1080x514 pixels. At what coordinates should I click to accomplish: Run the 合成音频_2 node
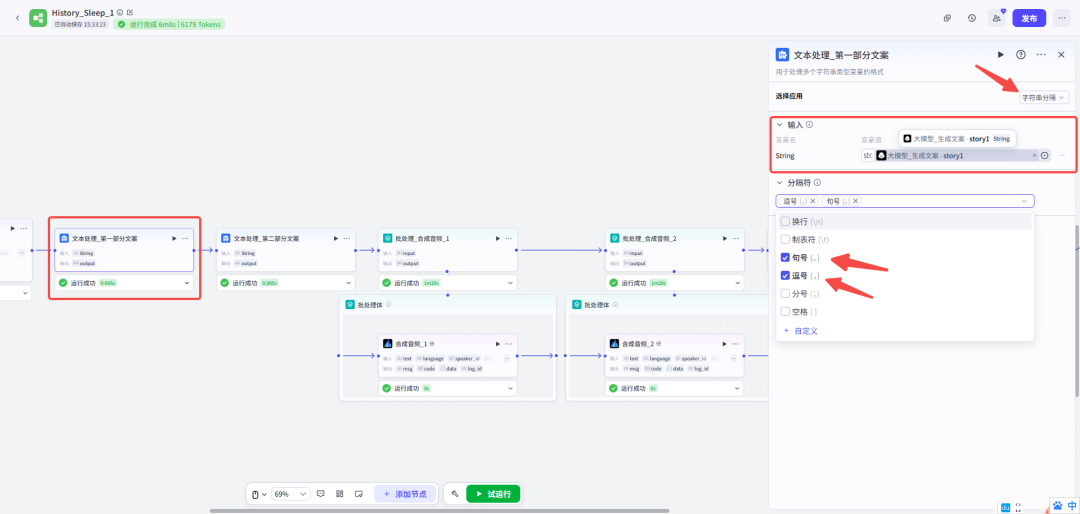(724, 344)
